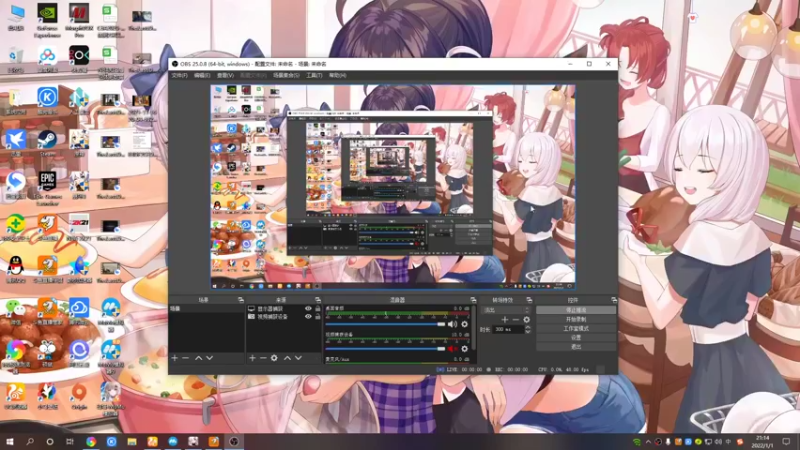
Task: Select the Origin desktop icon
Action: (79, 395)
